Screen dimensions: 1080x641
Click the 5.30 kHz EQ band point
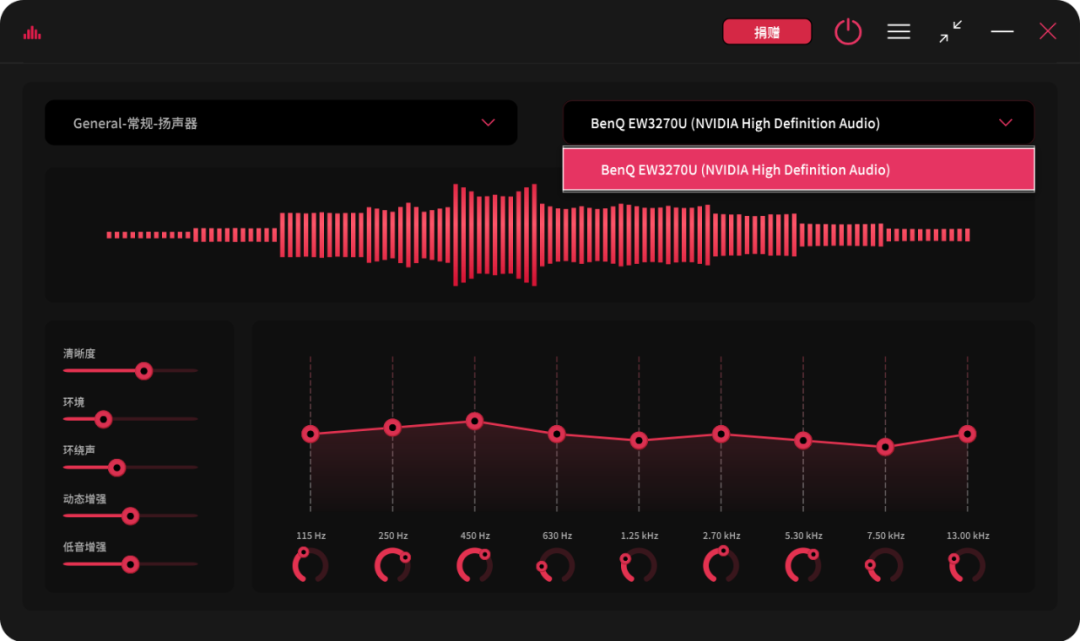click(803, 440)
